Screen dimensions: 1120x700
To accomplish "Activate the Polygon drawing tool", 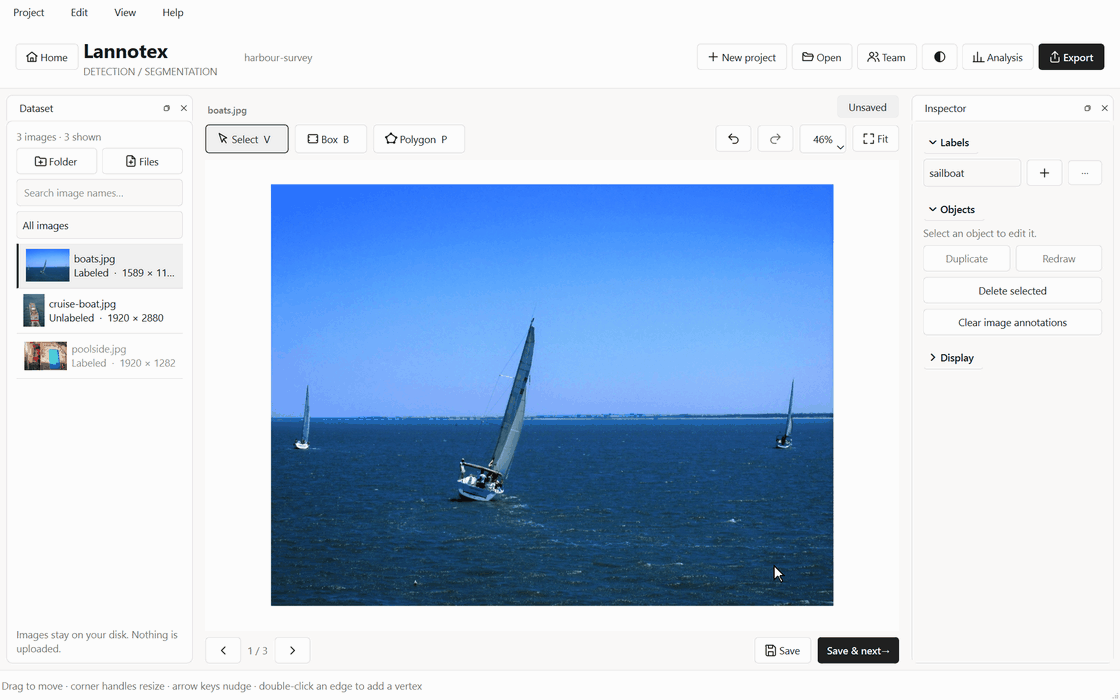I will [419, 139].
